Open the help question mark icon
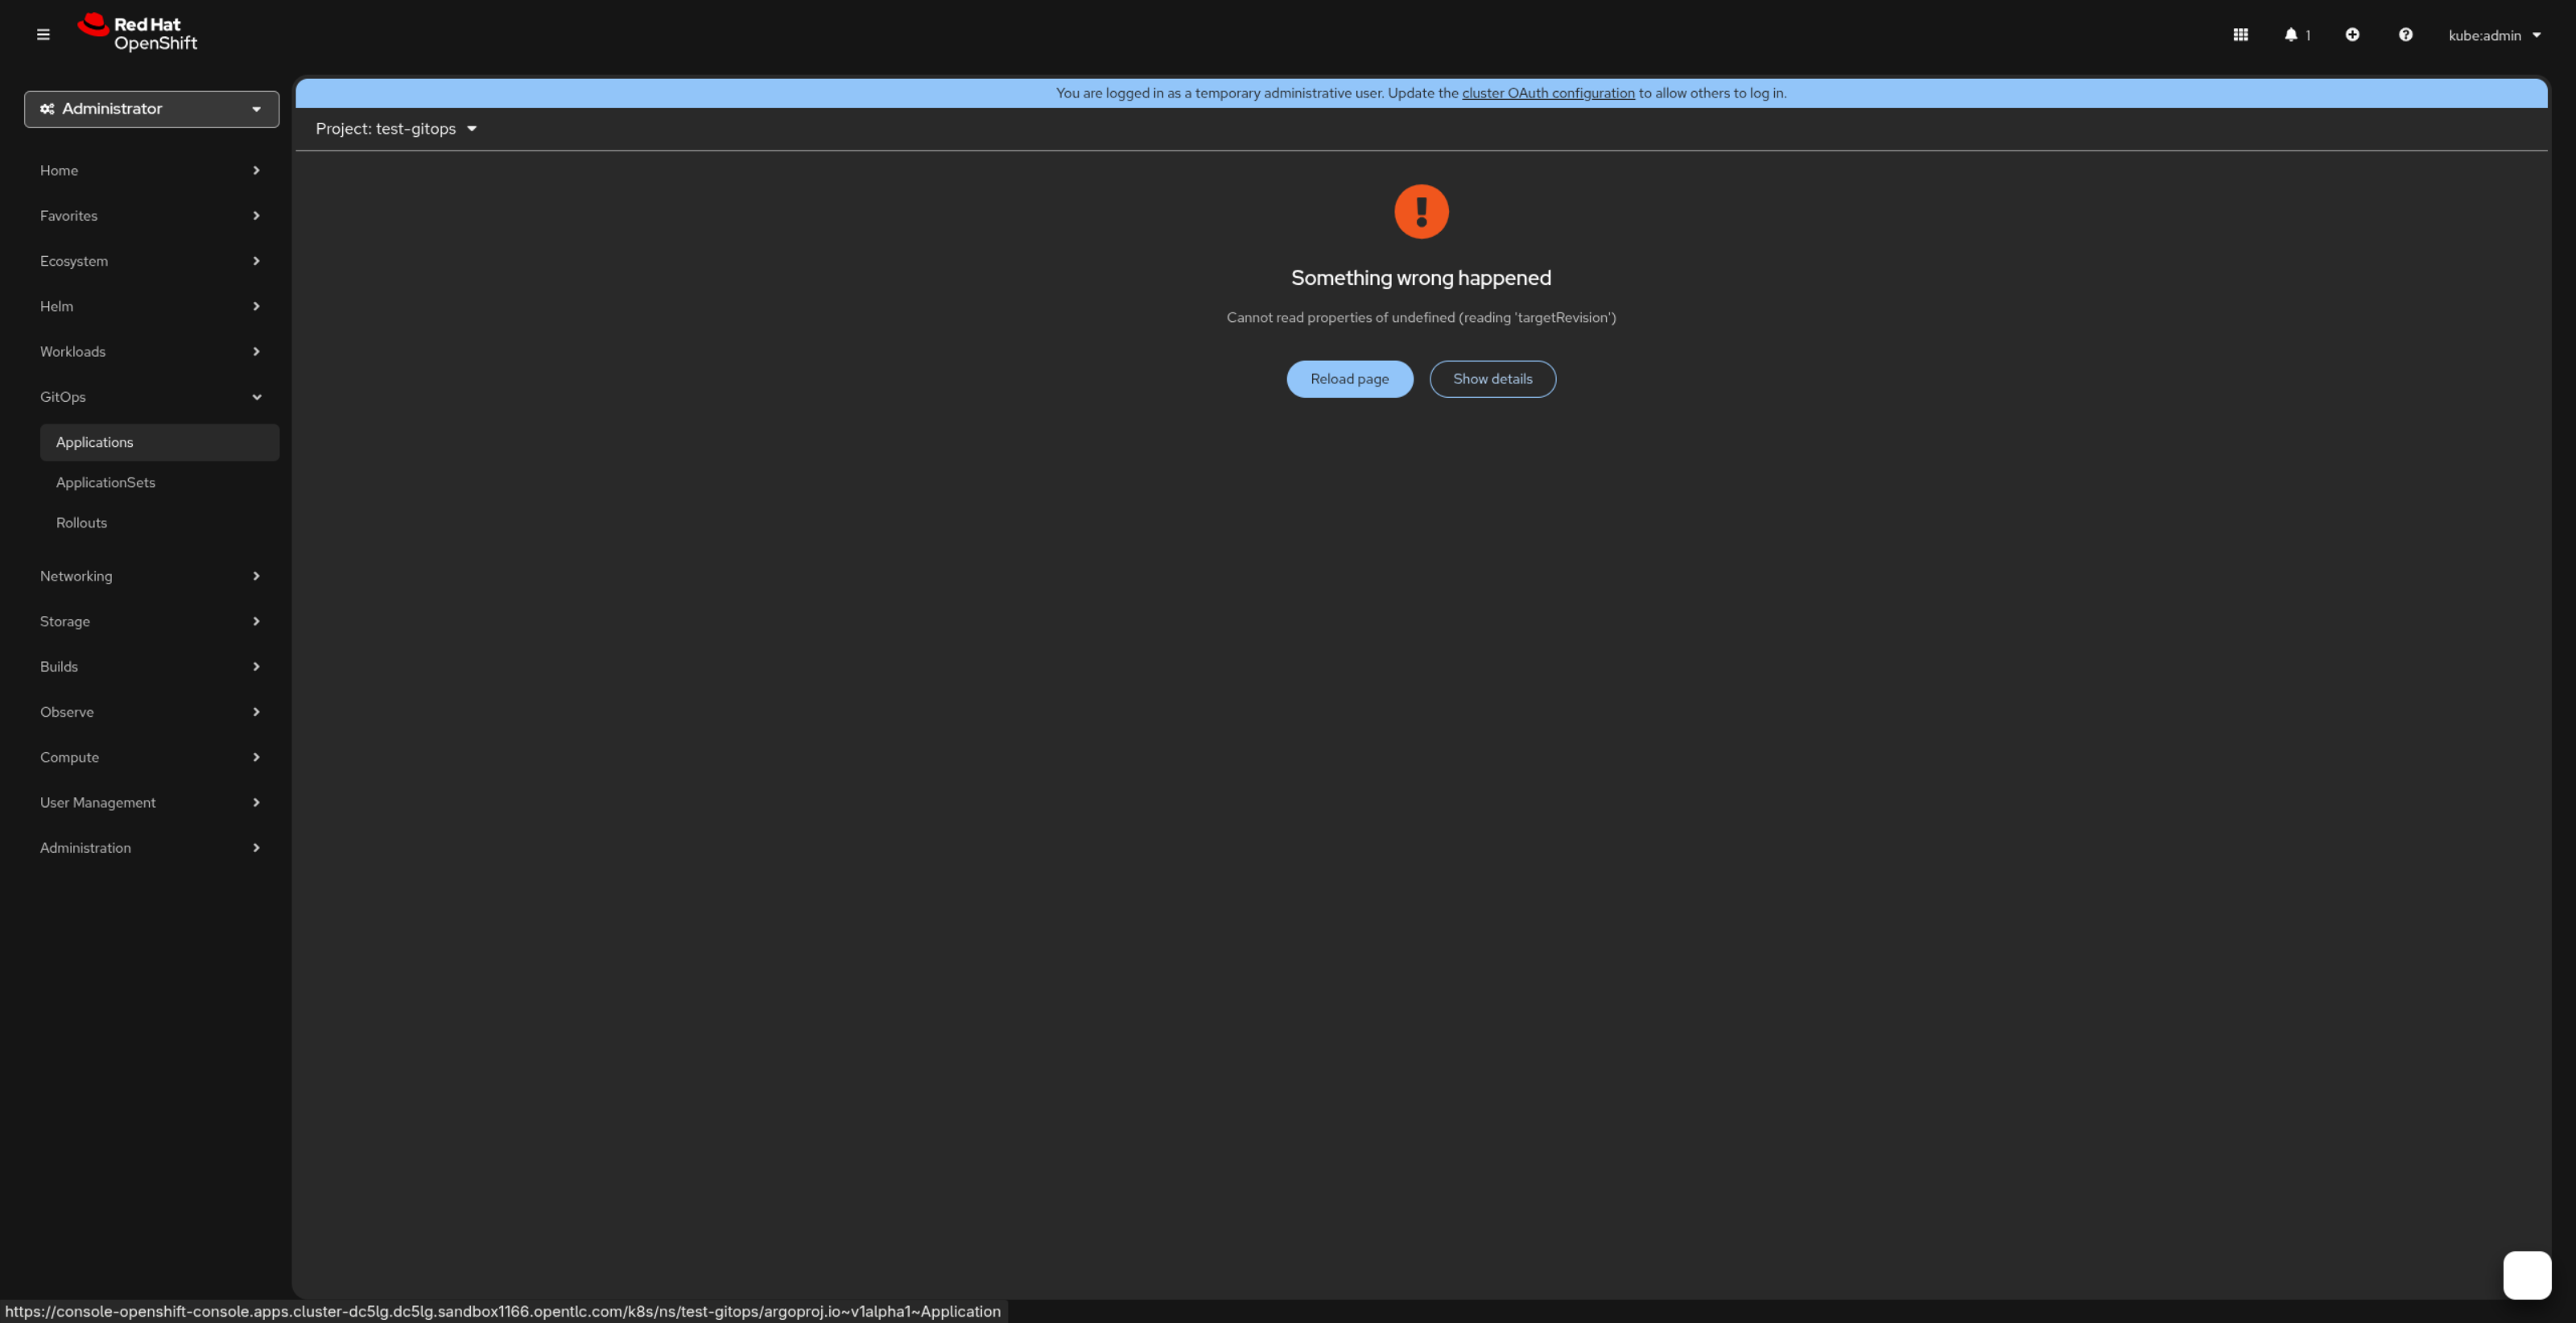 2405,35
